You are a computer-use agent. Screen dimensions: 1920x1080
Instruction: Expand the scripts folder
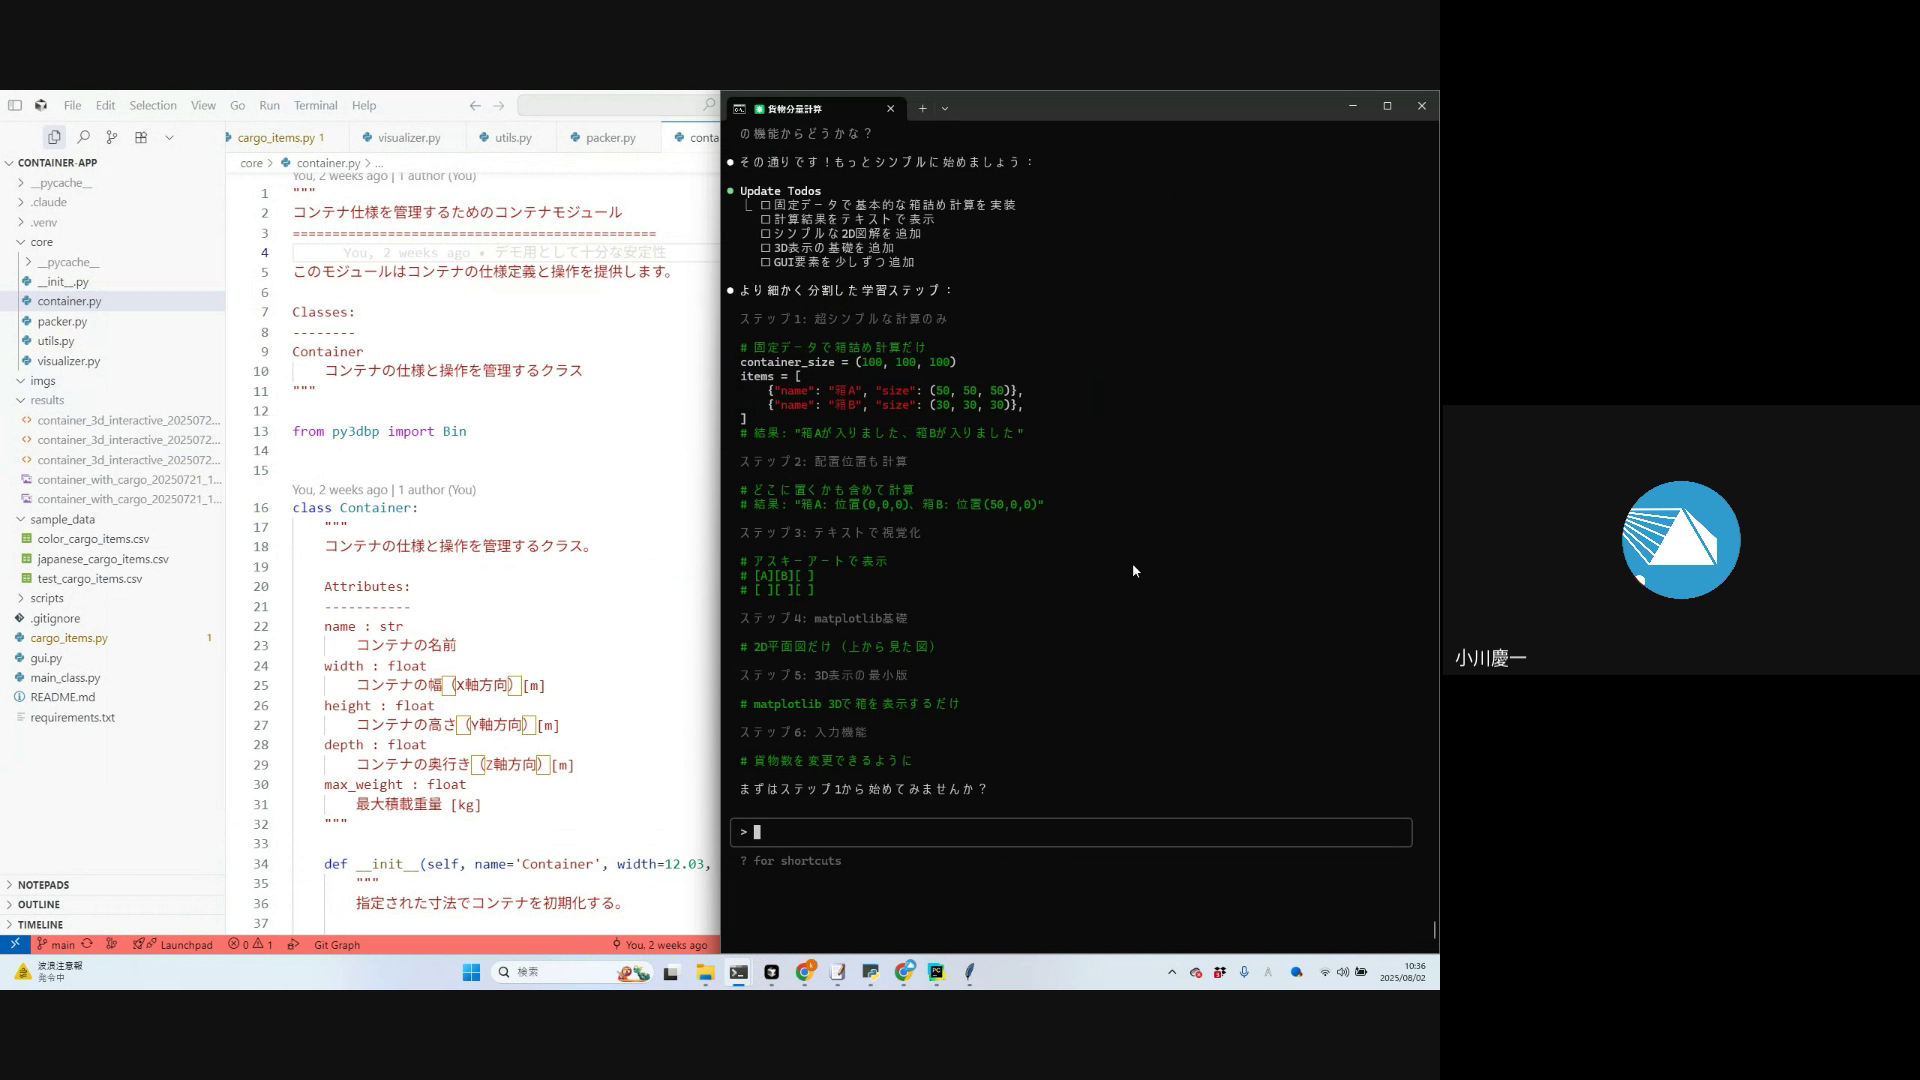pyautogui.click(x=46, y=598)
